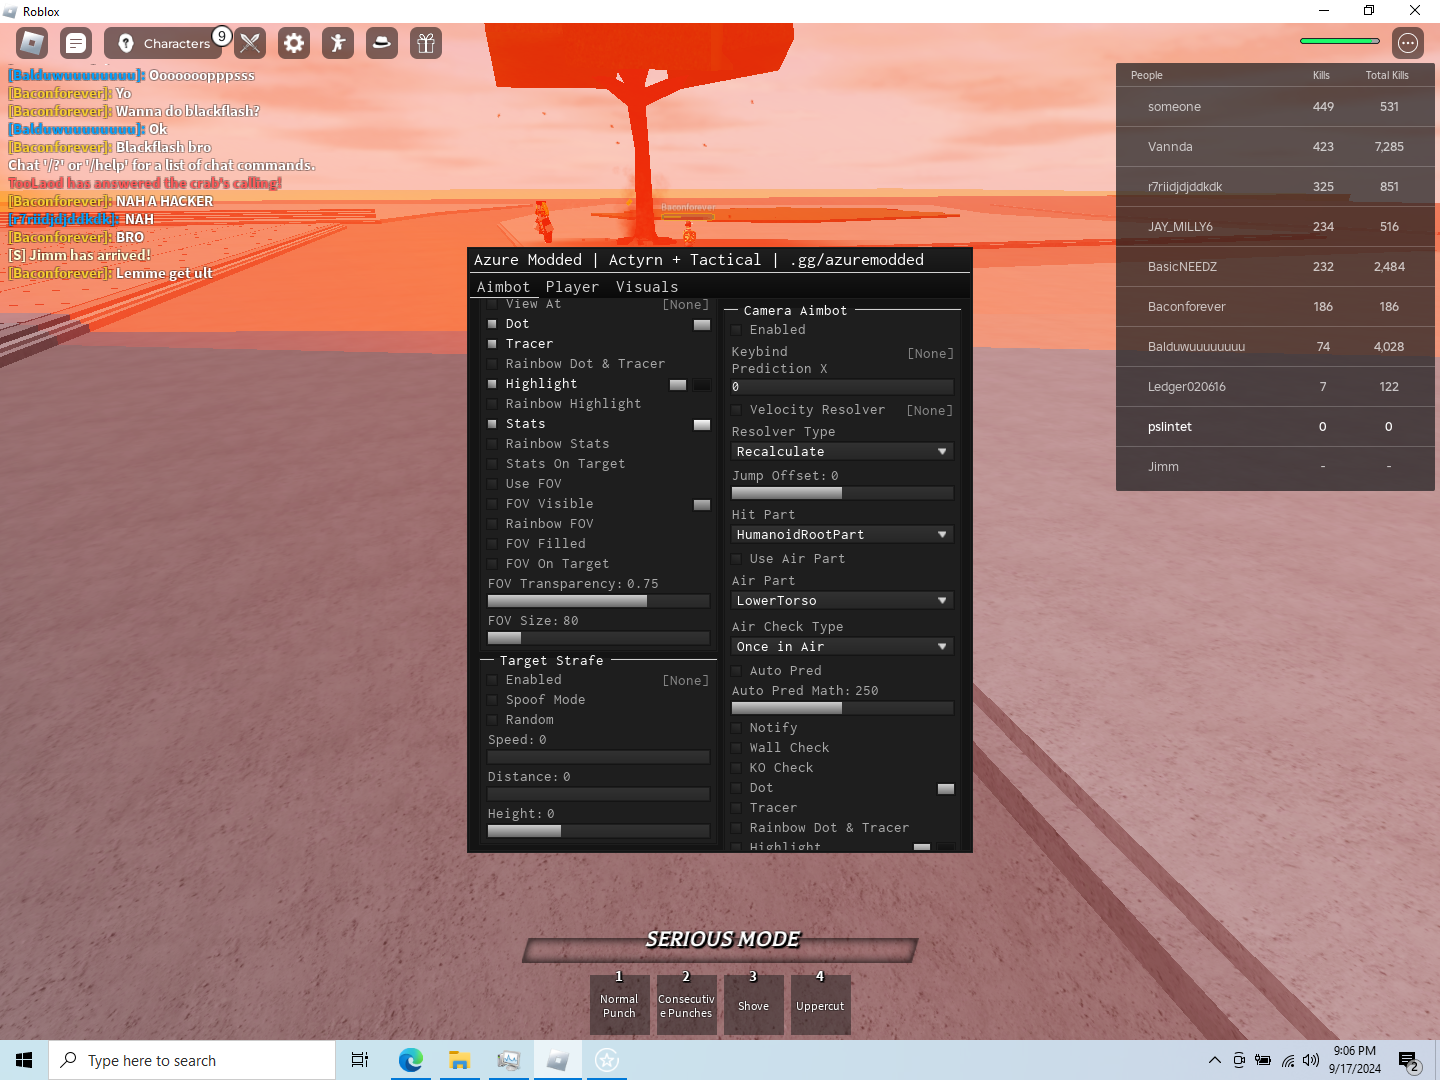This screenshot has width=1440, height=1080.
Task: Set the Velocity Resolver keybind [None]
Action: click(929, 411)
